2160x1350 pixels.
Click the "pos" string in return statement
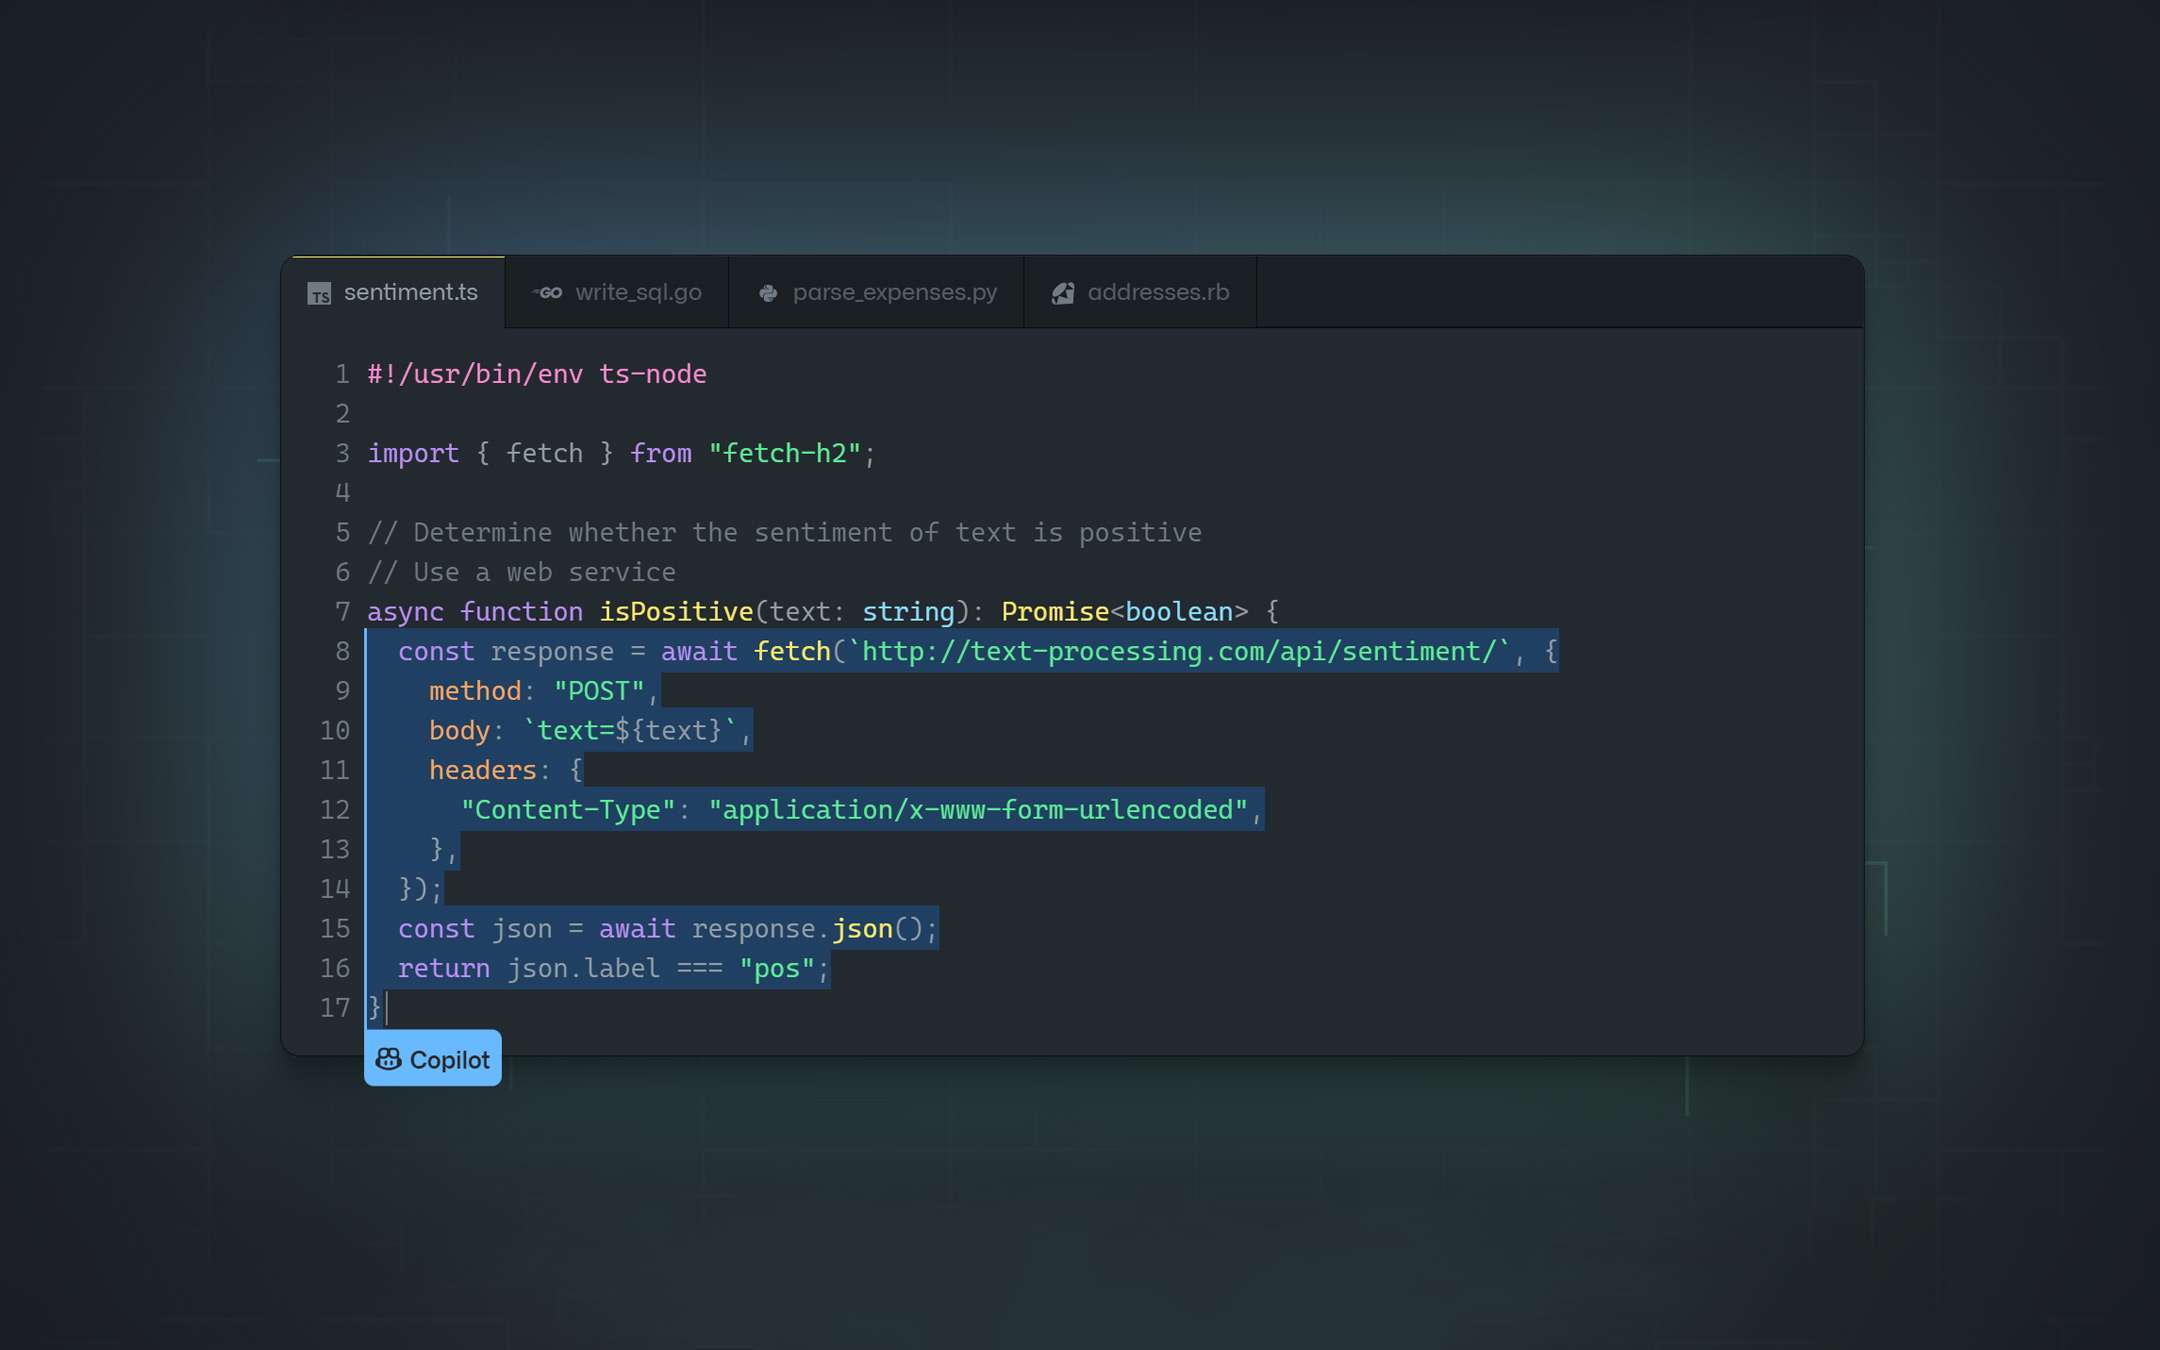777,969
